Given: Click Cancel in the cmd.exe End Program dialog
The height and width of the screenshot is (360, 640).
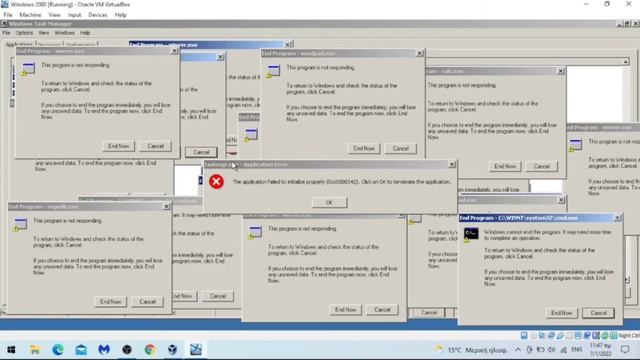Looking at the screenshot, I should click(598, 313).
